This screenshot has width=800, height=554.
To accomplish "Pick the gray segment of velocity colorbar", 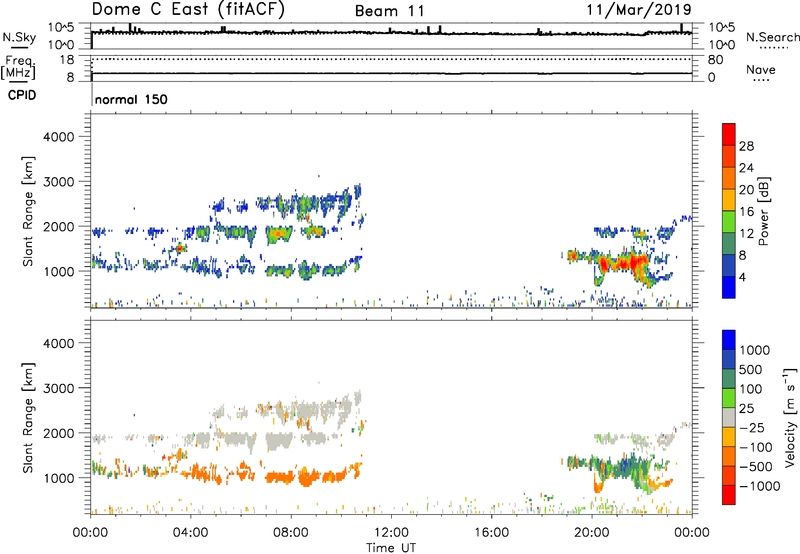I will [x=729, y=418].
